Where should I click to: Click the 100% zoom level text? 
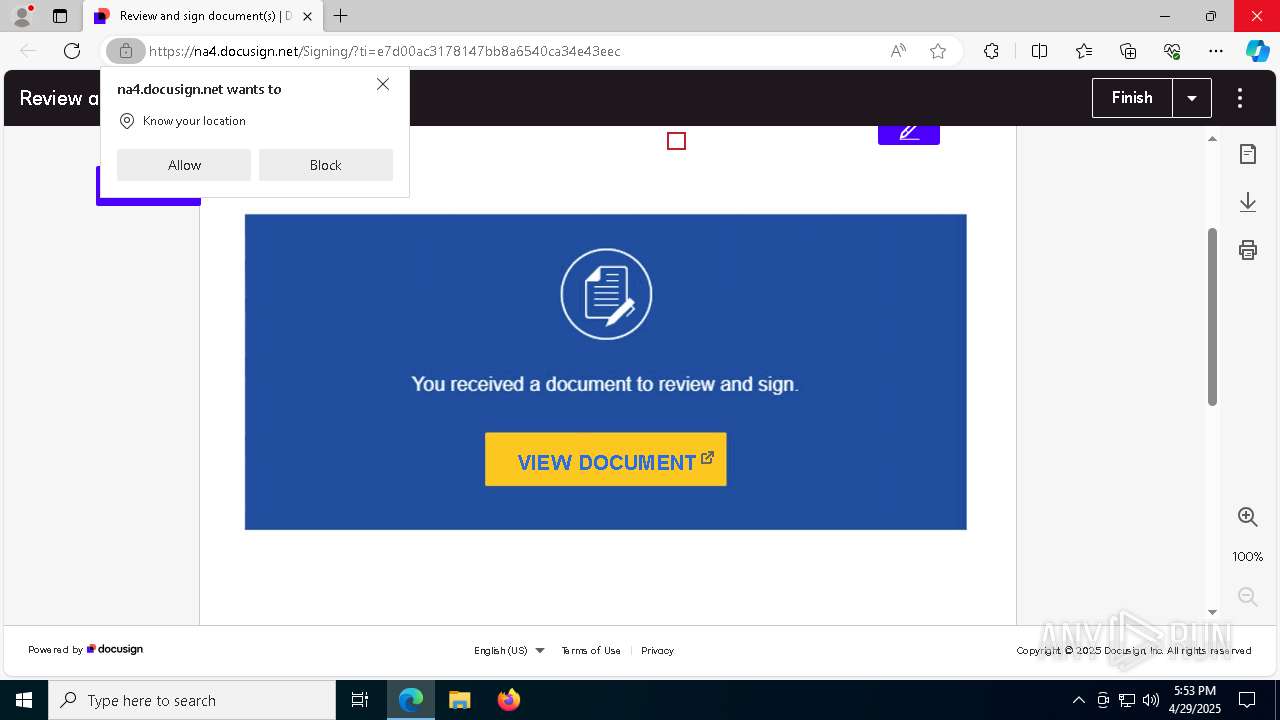1248,557
